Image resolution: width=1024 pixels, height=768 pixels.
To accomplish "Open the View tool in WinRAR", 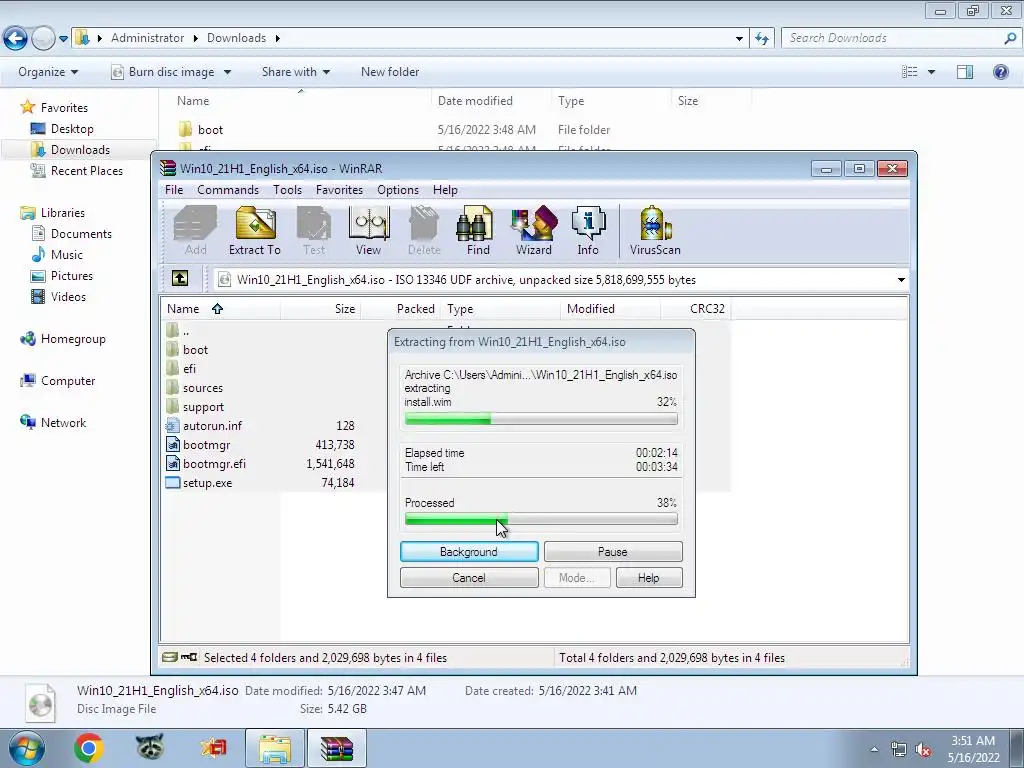I will pos(368,230).
